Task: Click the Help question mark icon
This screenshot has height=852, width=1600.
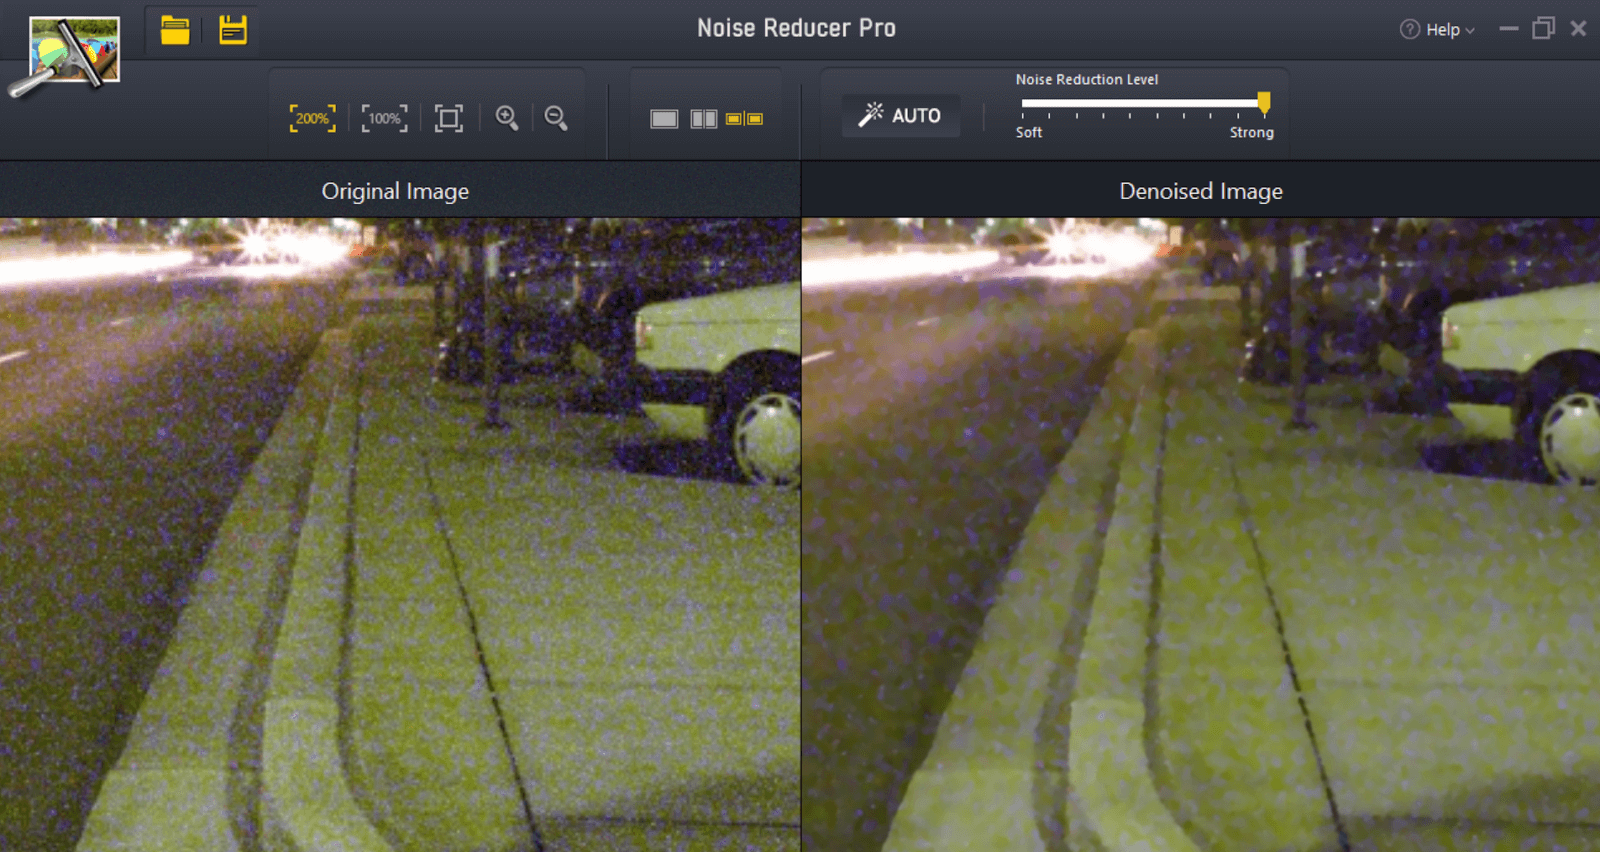Action: tap(1410, 30)
